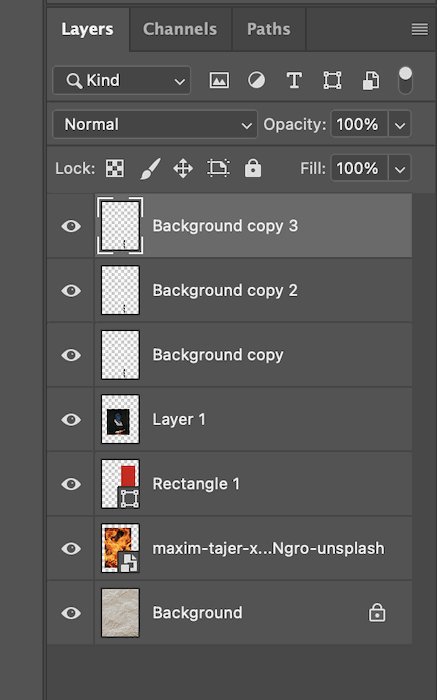Screen dimensions: 437x700
Task: Click the Lock all padlock icon
Action: click(x=253, y=168)
